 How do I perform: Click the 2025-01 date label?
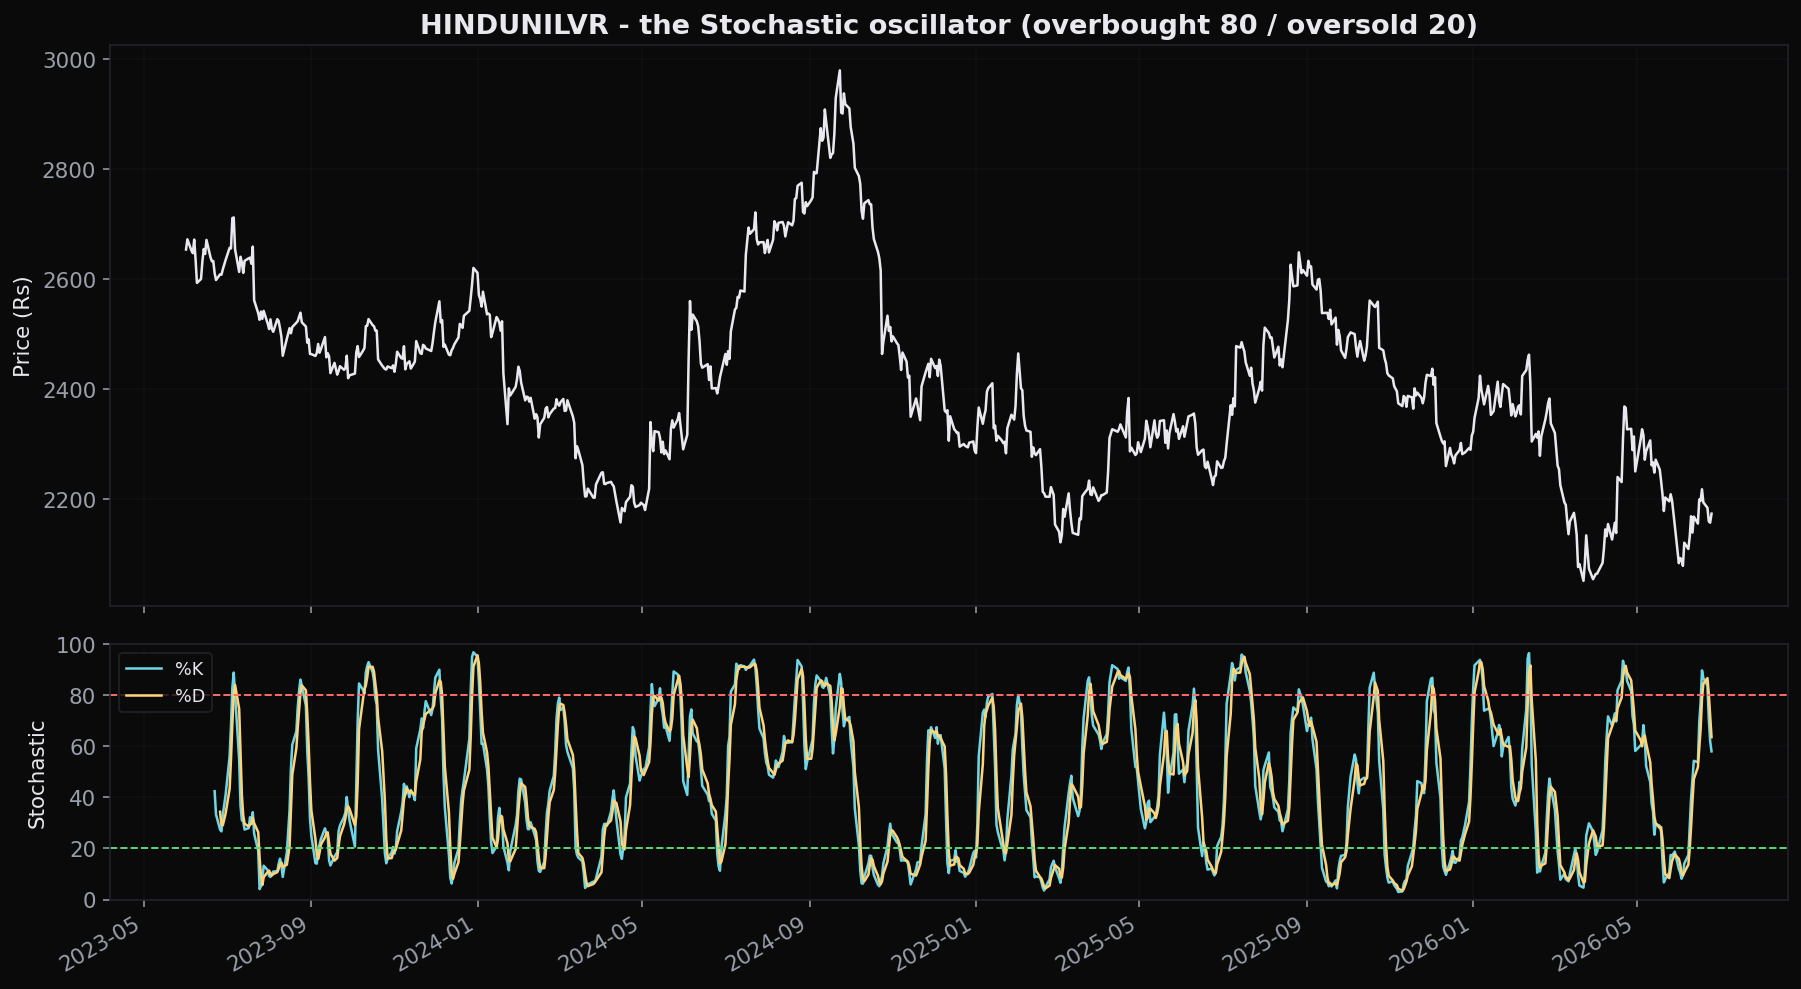pyautogui.click(x=935, y=944)
